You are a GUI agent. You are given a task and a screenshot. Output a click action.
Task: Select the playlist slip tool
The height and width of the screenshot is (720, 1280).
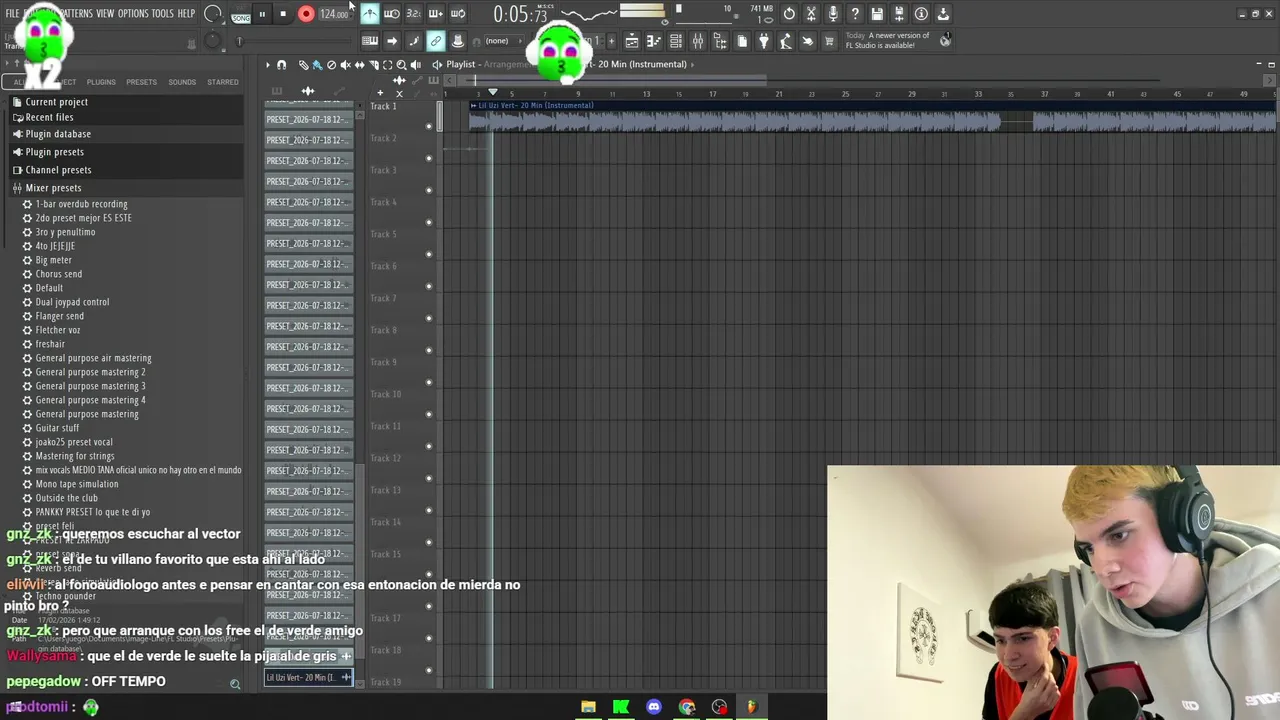359,65
